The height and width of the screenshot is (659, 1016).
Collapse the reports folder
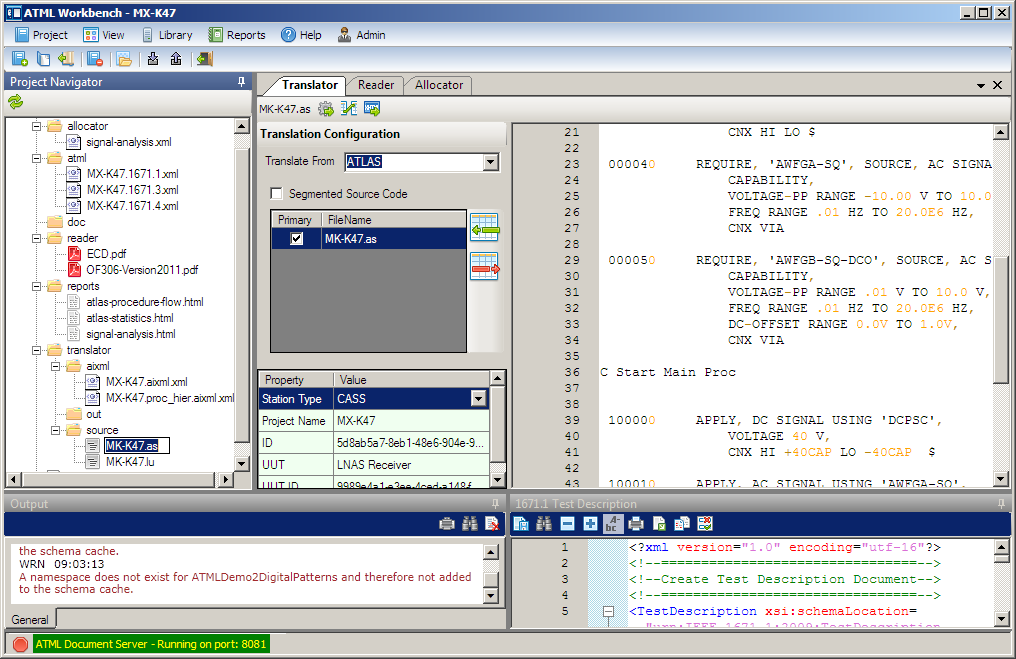point(37,286)
